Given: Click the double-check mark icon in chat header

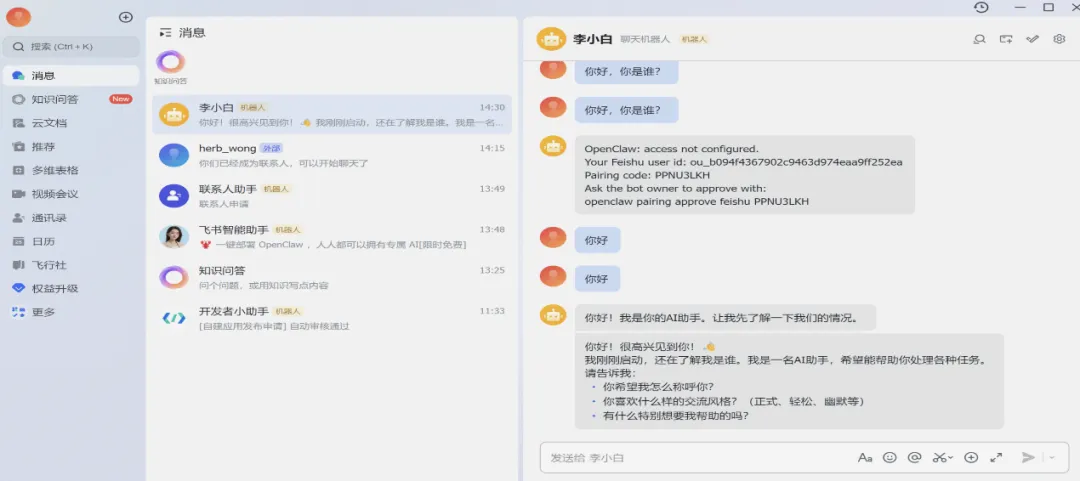Looking at the screenshot, I should (1032, 39).
